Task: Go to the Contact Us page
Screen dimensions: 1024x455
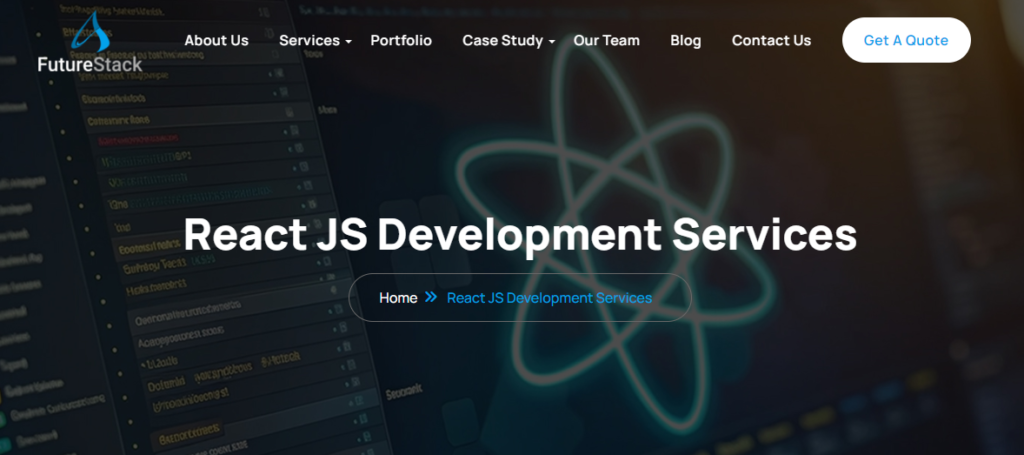Action: point(771,40)
